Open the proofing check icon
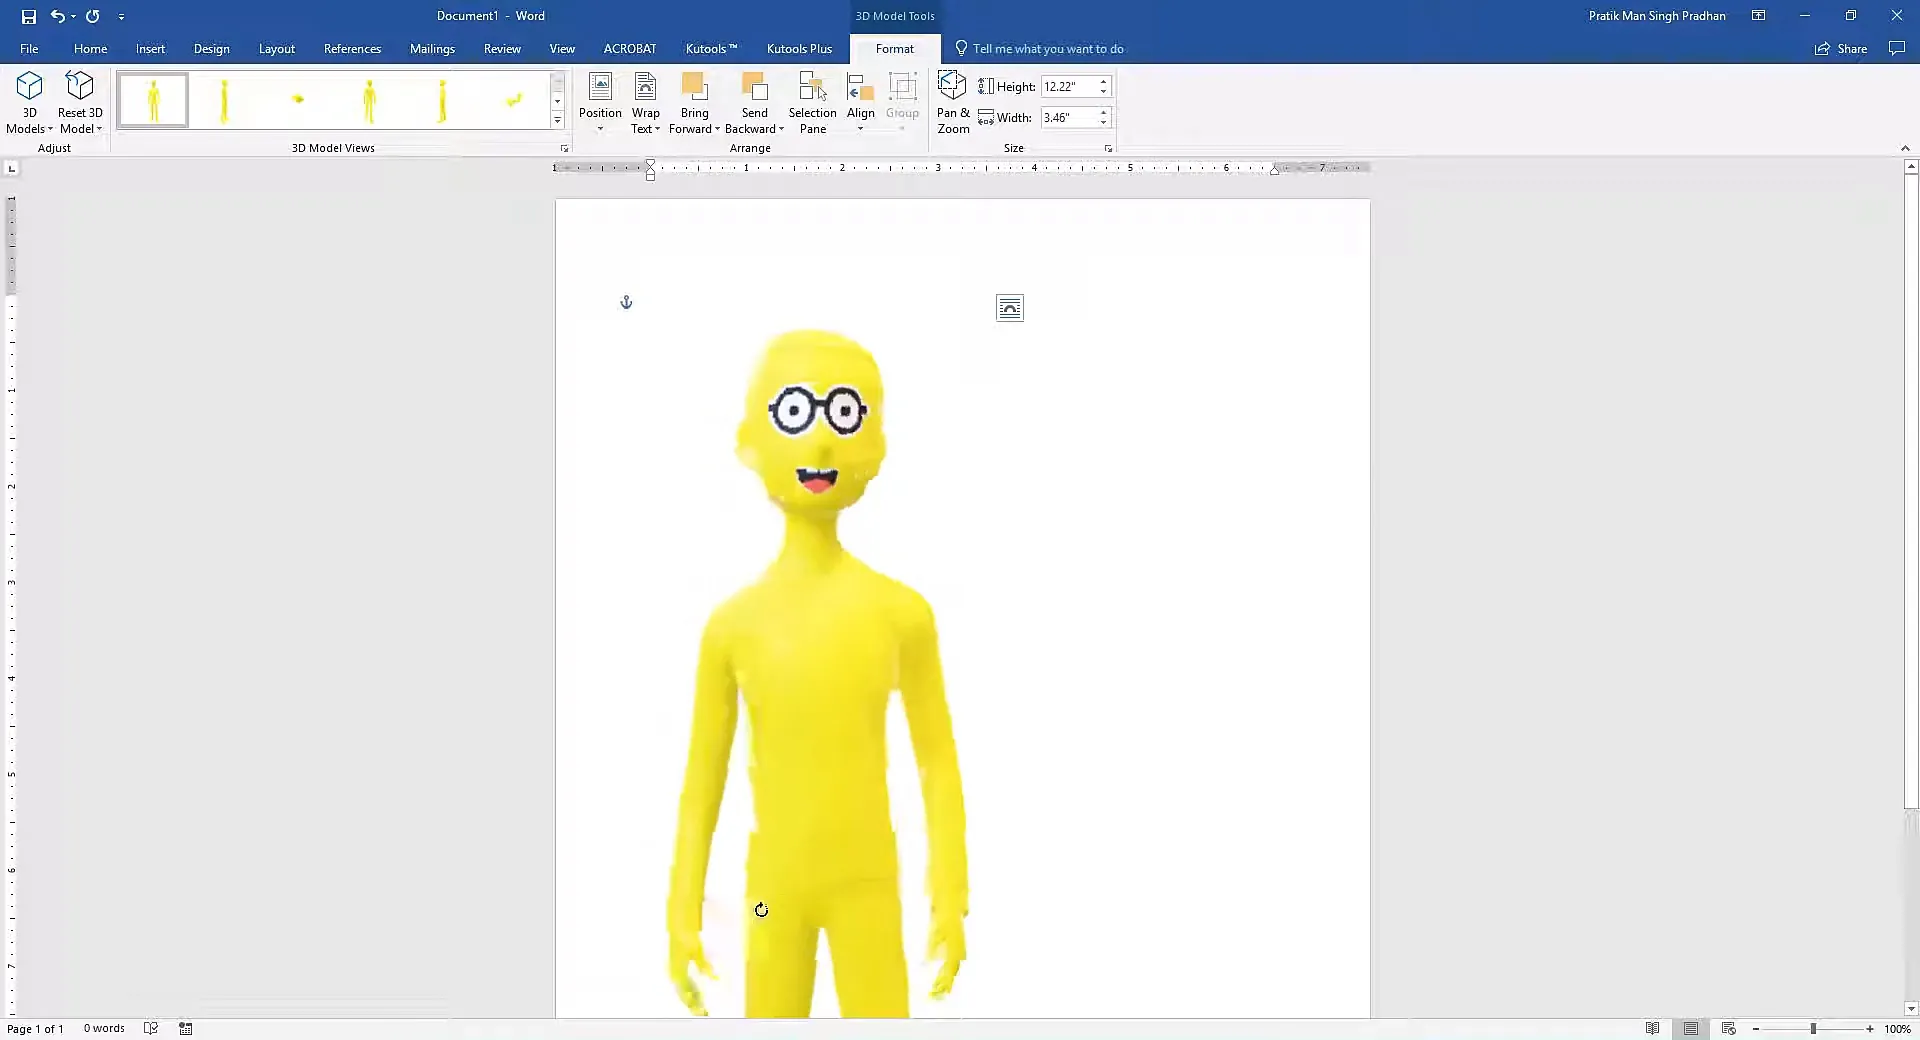1920x1040 pixels. (x=151, y=1029)
